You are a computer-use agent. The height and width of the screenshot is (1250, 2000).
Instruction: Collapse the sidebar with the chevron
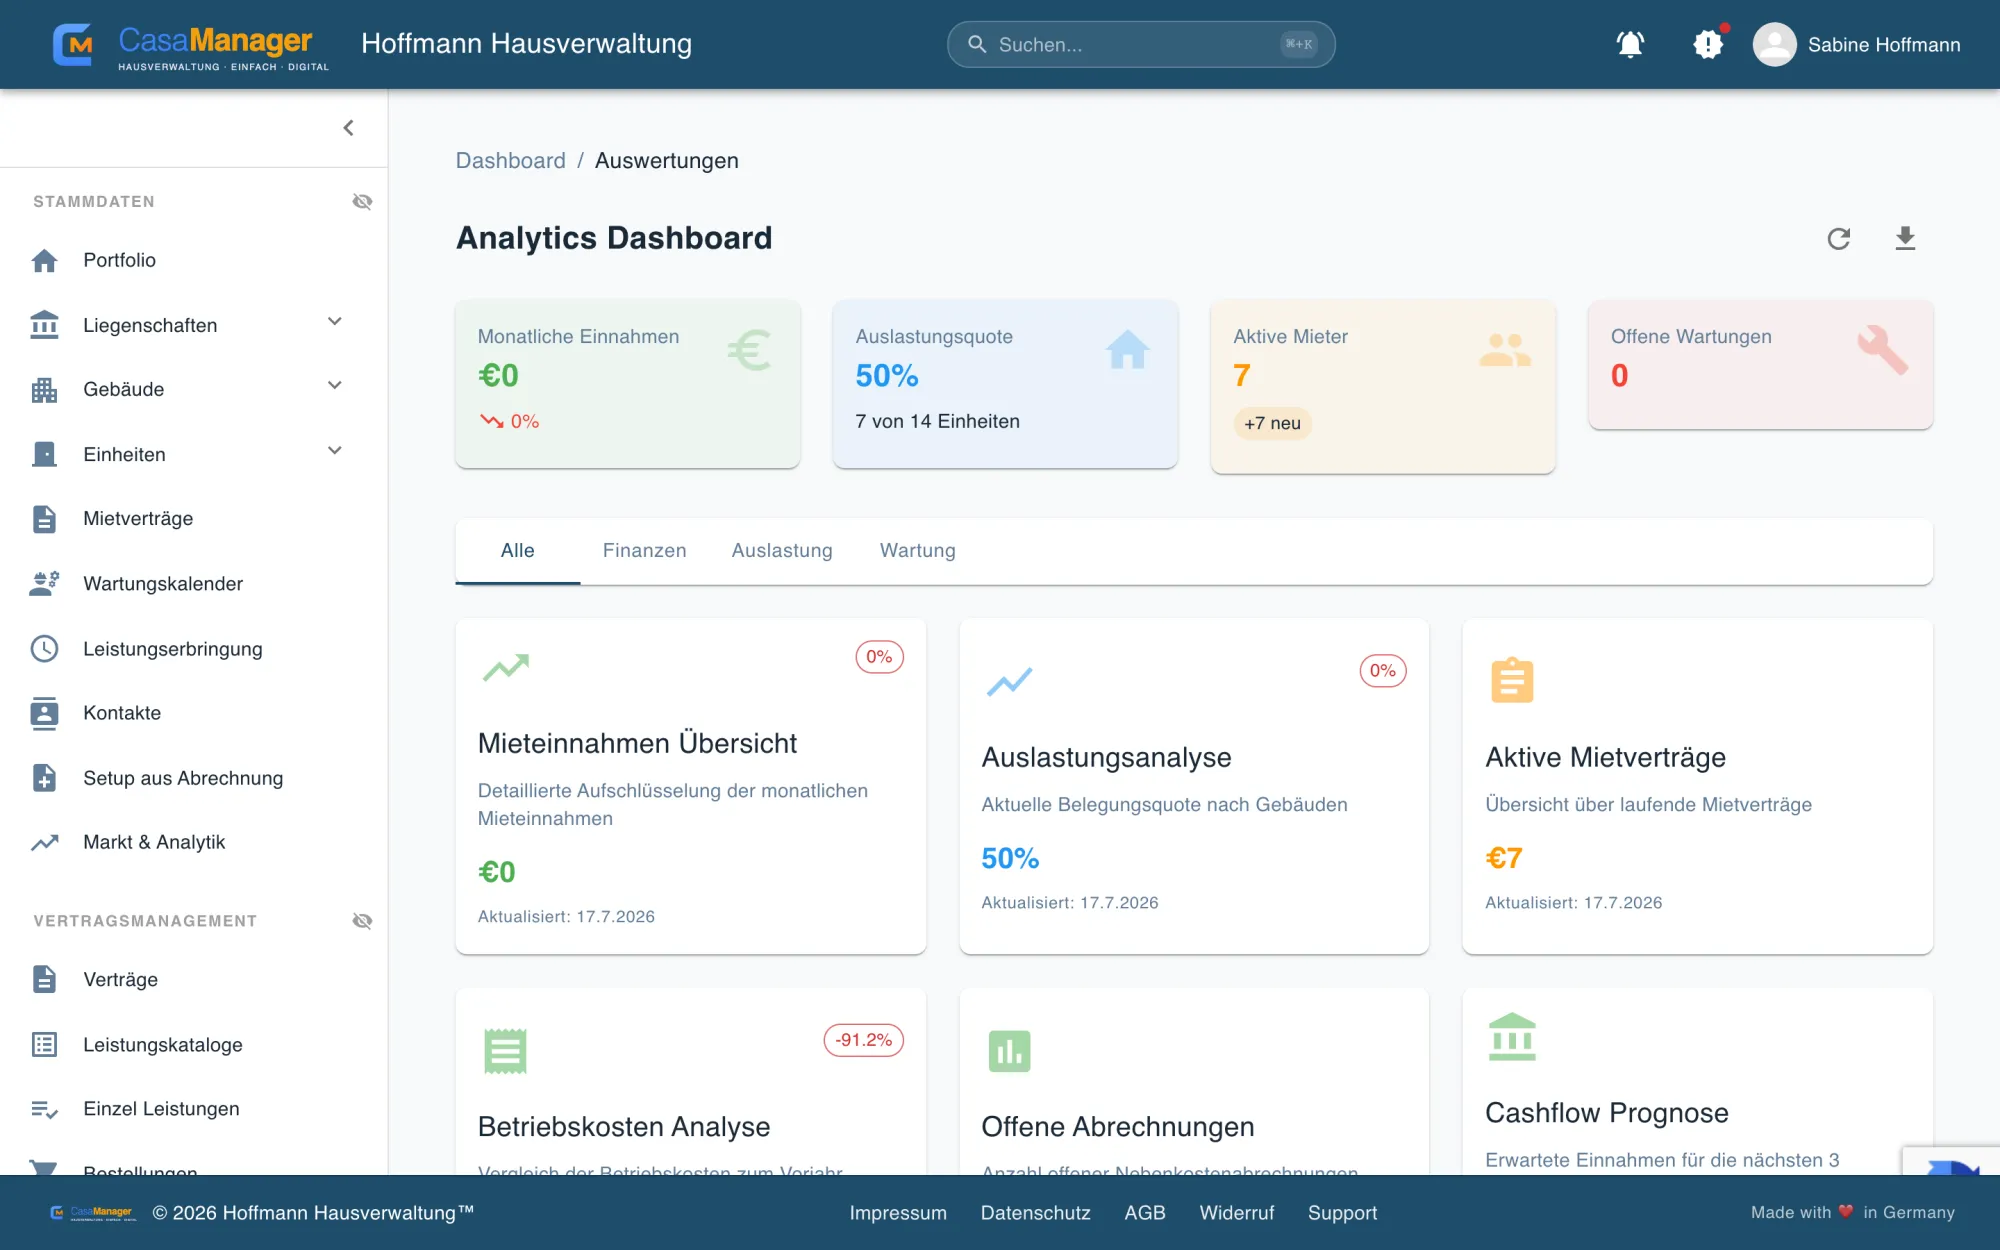tap(348, 128)
